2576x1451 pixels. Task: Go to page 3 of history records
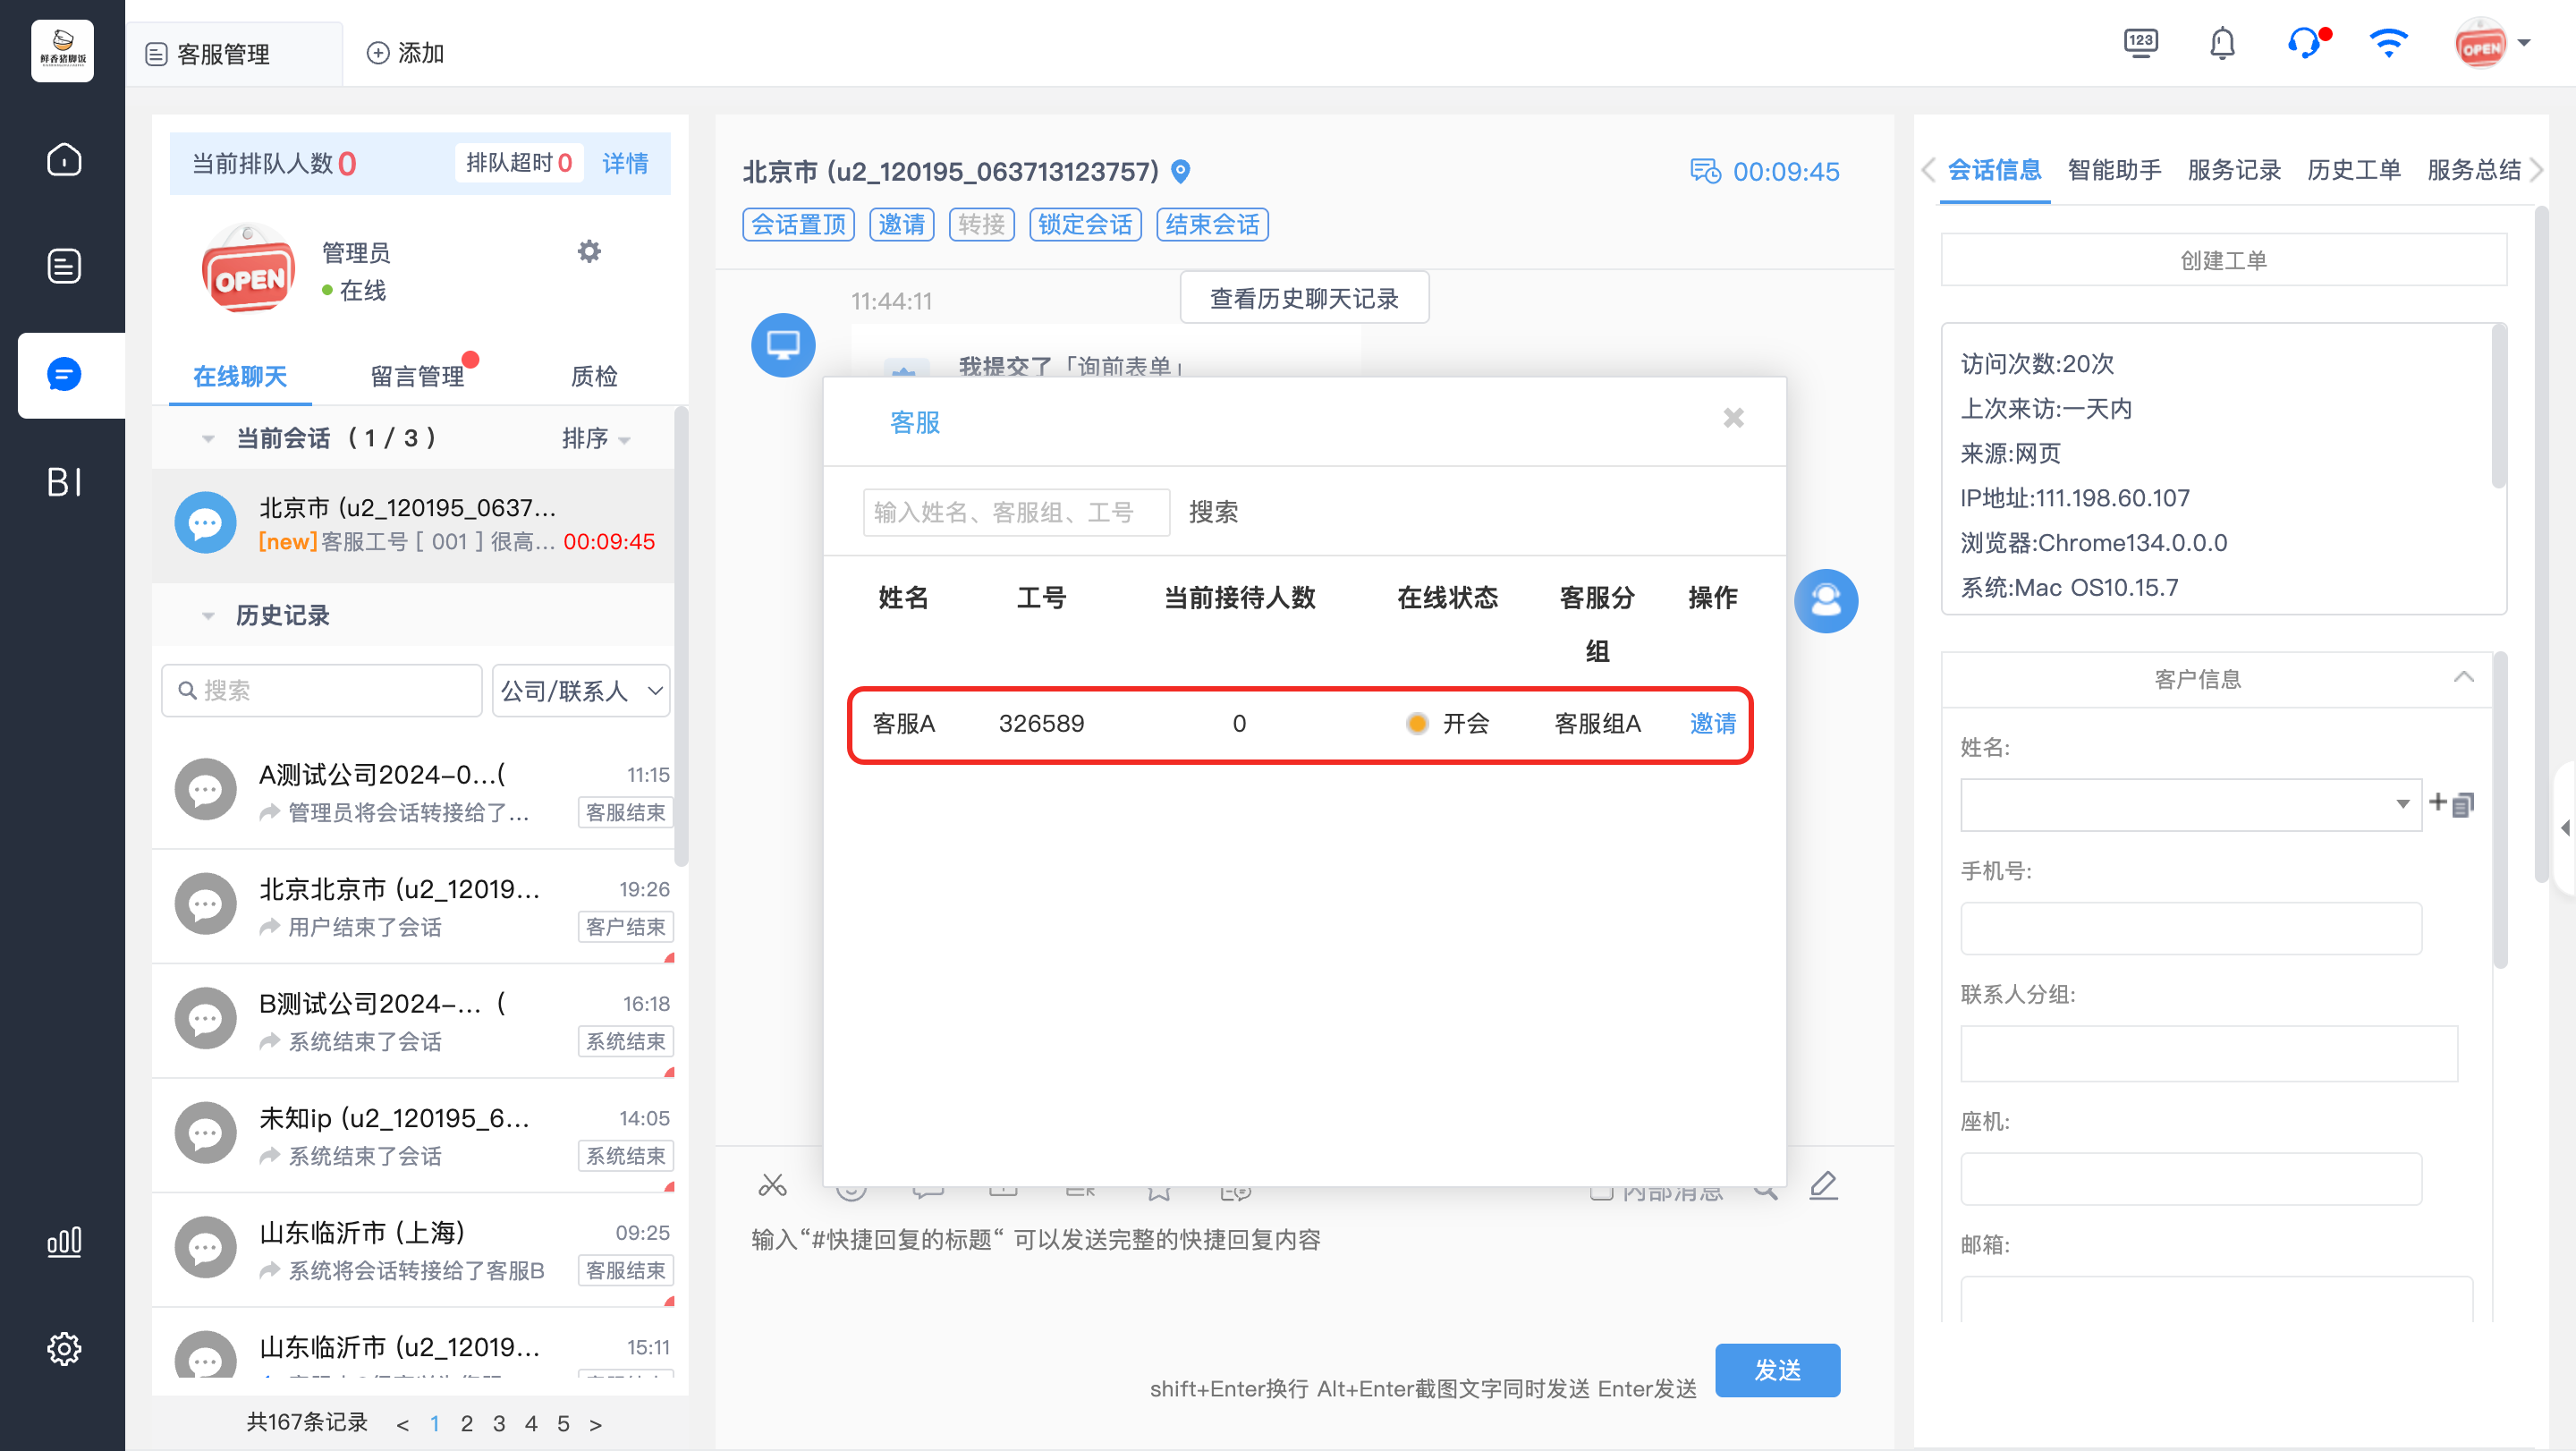click(498, 1423)
